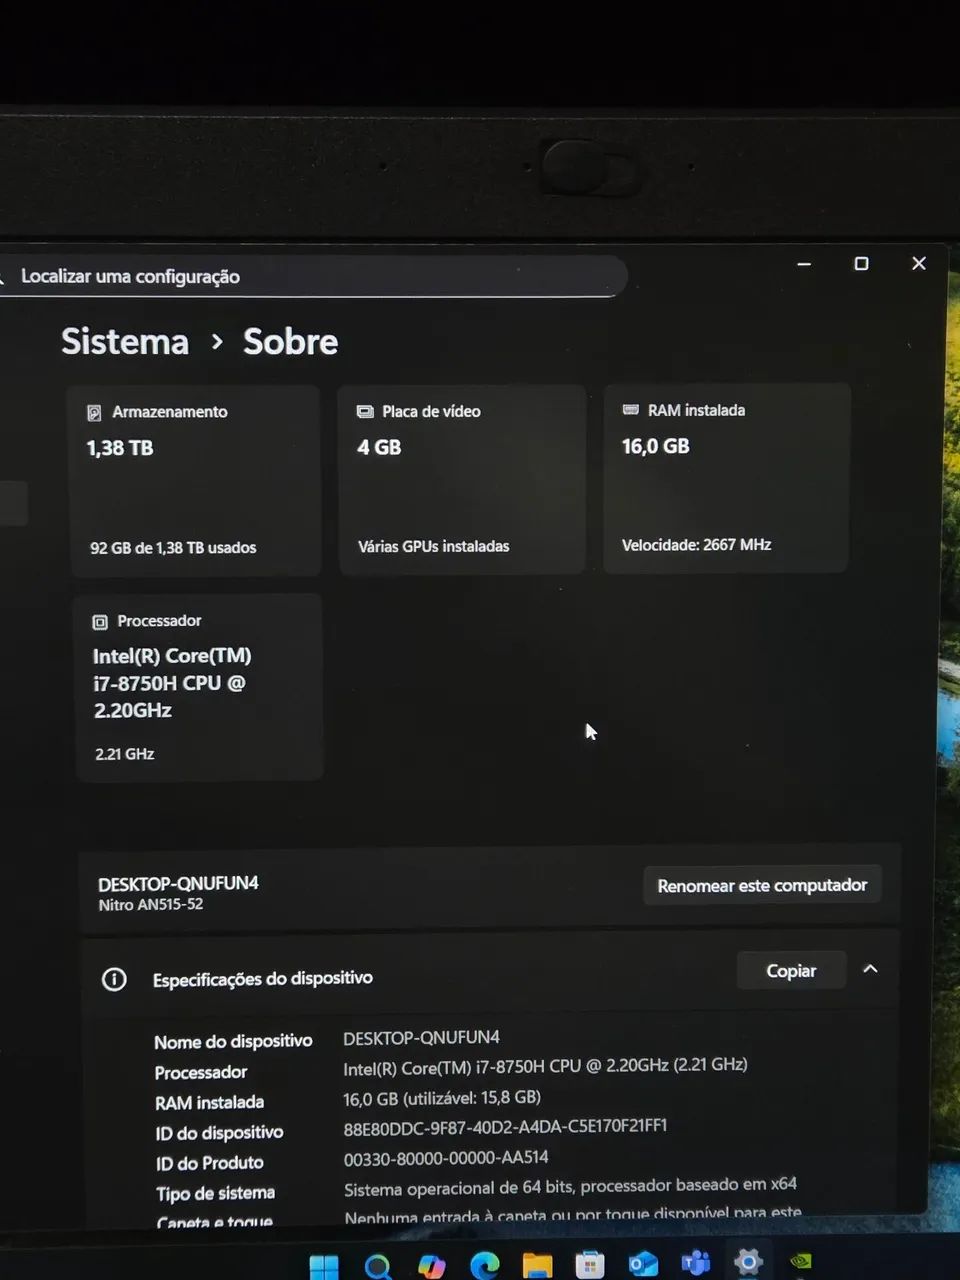Click the Localizar uma configuração search field
Screen dimensions: 960x1280
point(310,277)
